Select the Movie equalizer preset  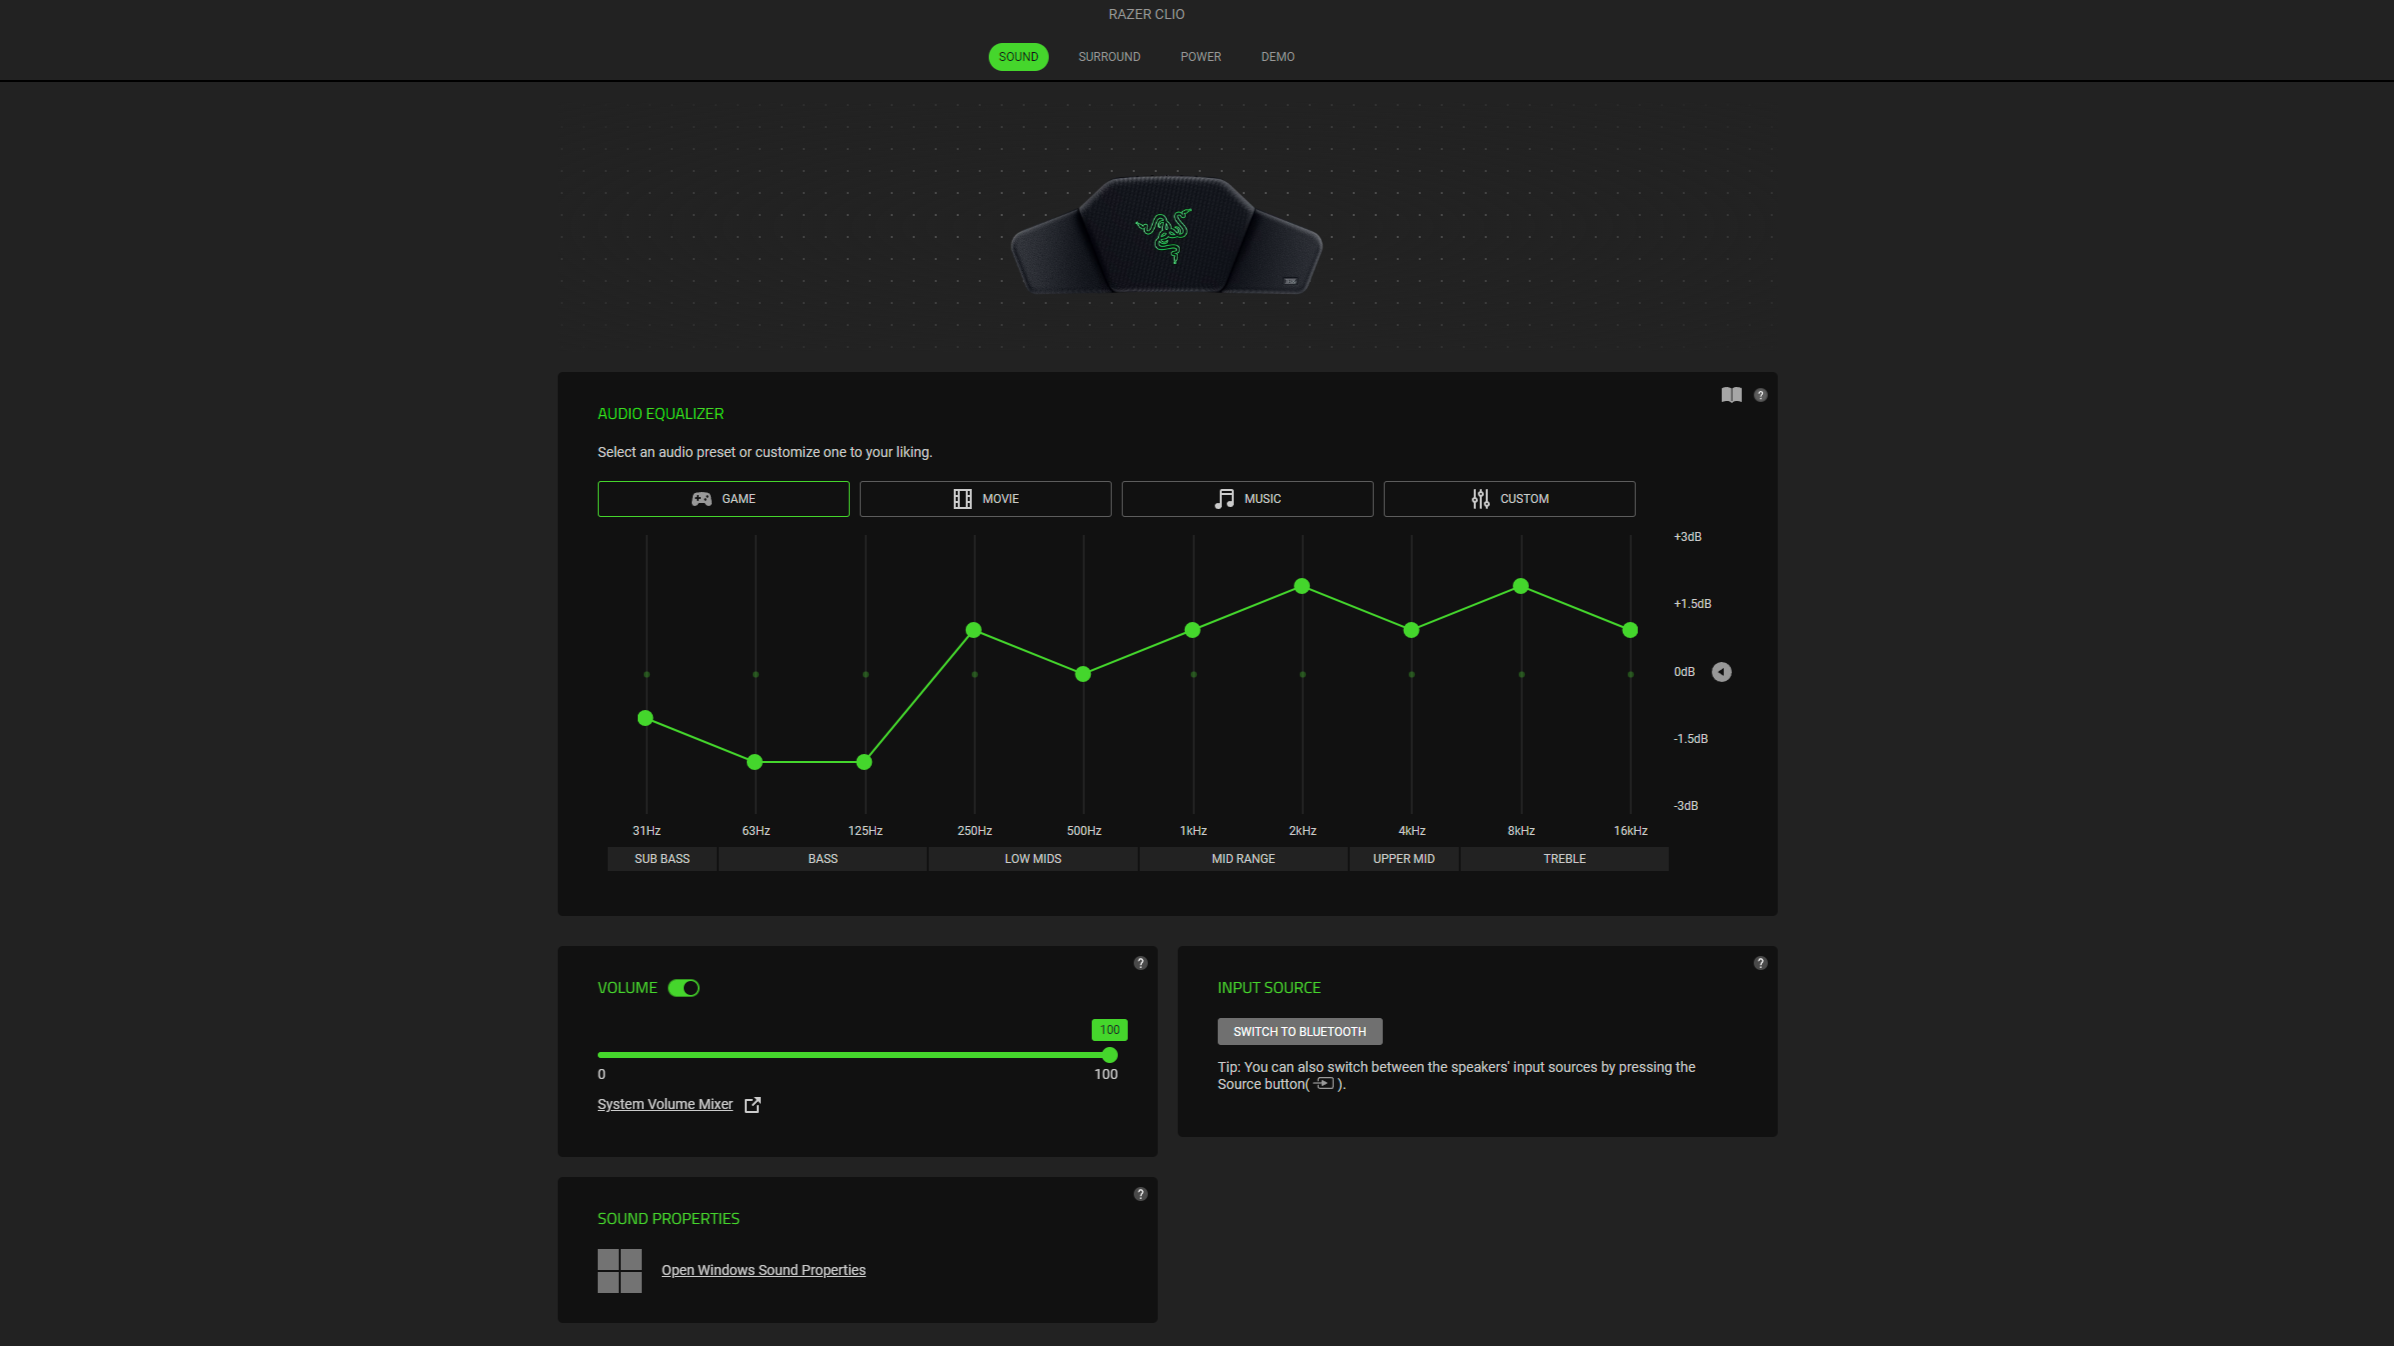coord(985,499)
